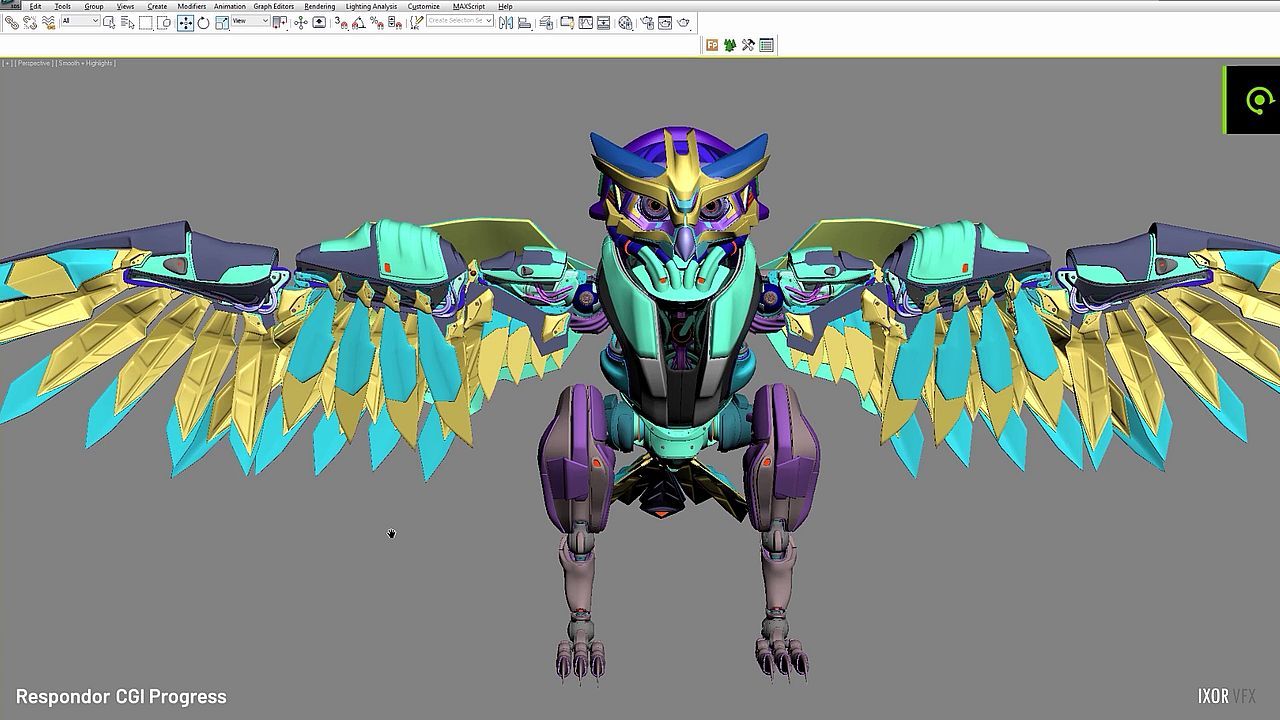
Task: Click the Select and Uniform Scale tool
Action: [221, 22]
